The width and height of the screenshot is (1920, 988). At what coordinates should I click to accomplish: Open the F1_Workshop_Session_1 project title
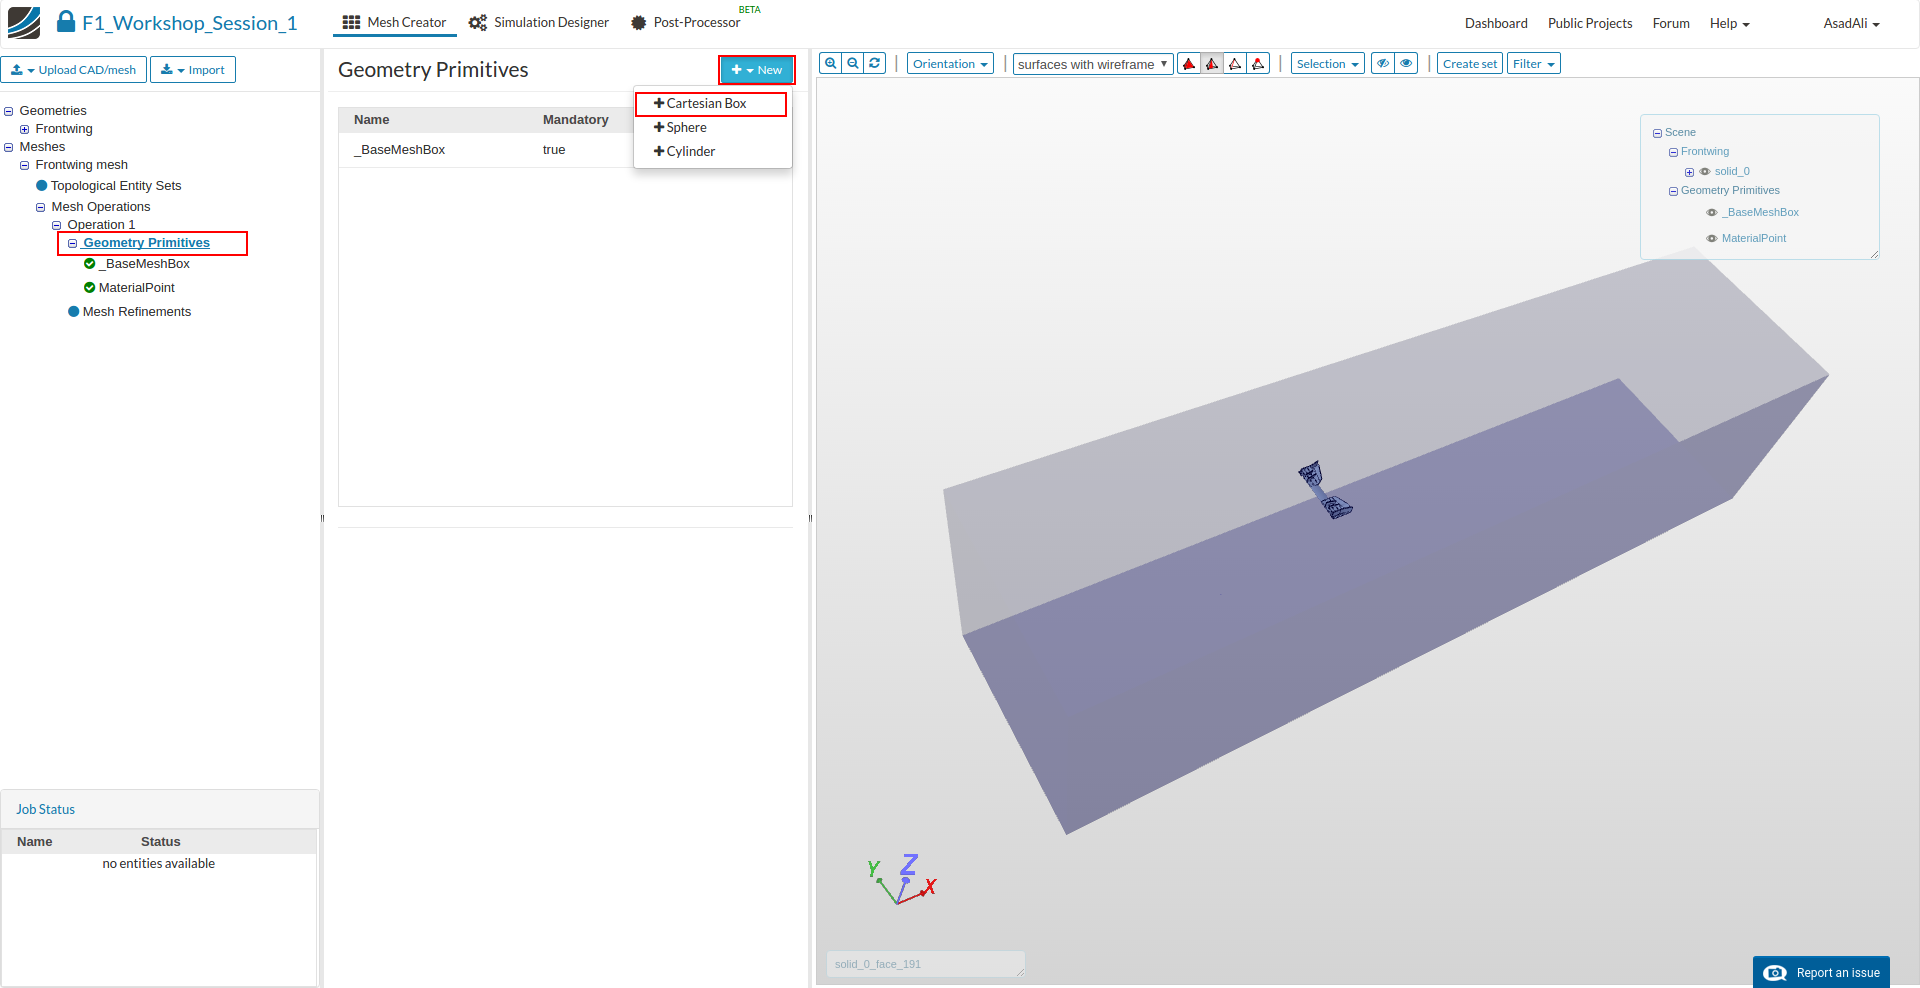point(190,23)
